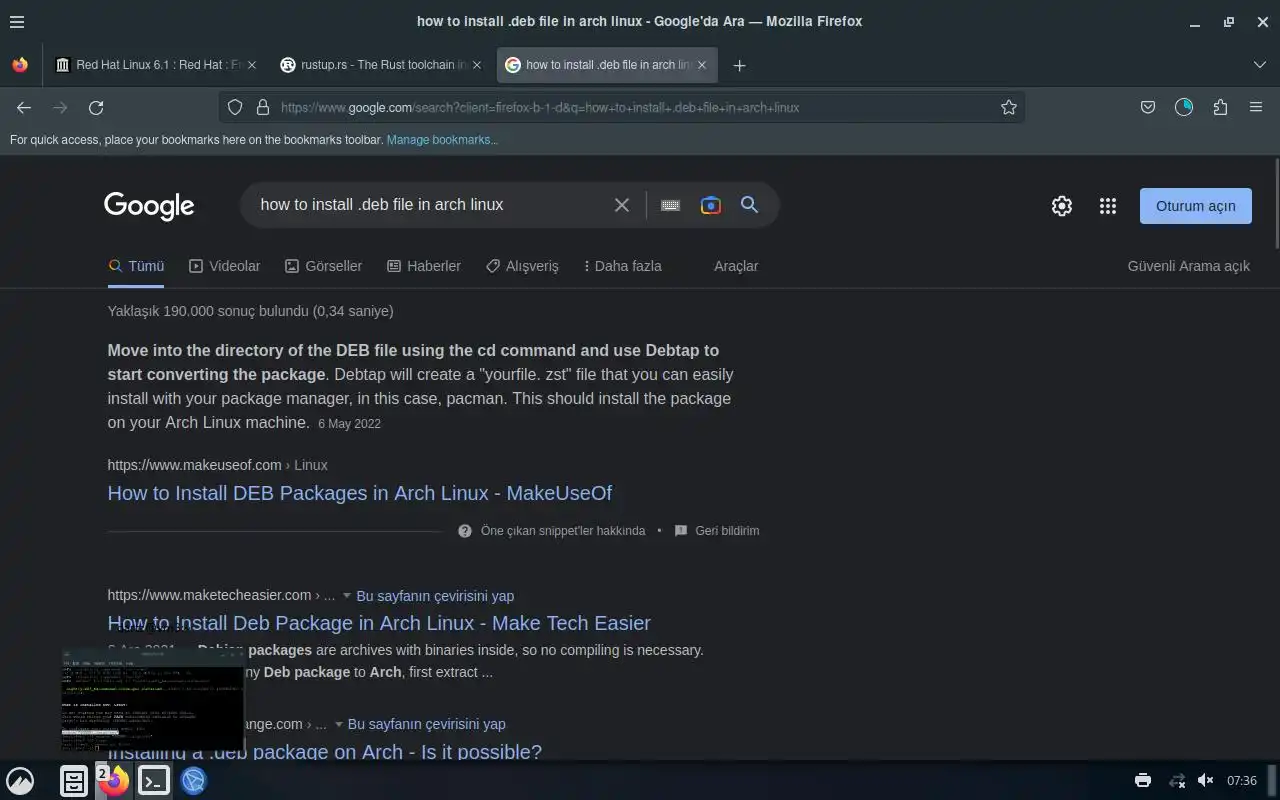1280x800 pixels.
Task: Expand the Daha fazla menu
Action: (x=623, y=266)
